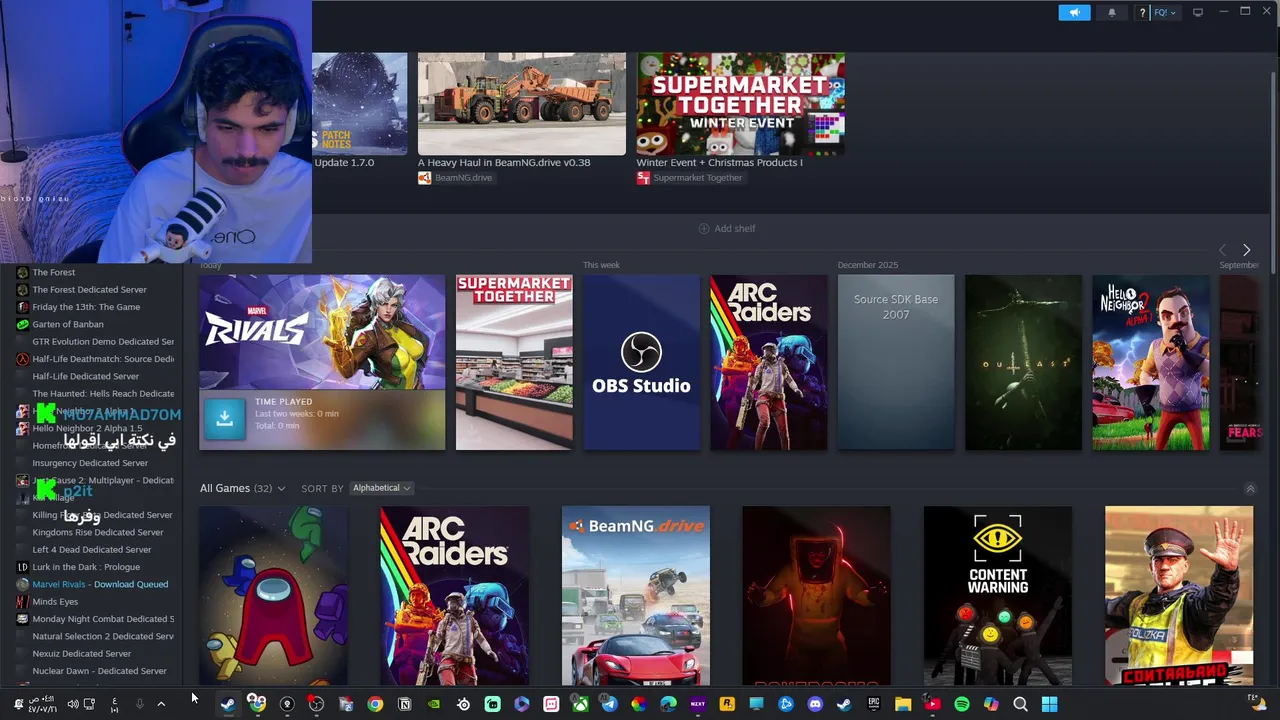Select Marvel Rivals recent game card
The image size is (1280, 720).
point(322,362)
